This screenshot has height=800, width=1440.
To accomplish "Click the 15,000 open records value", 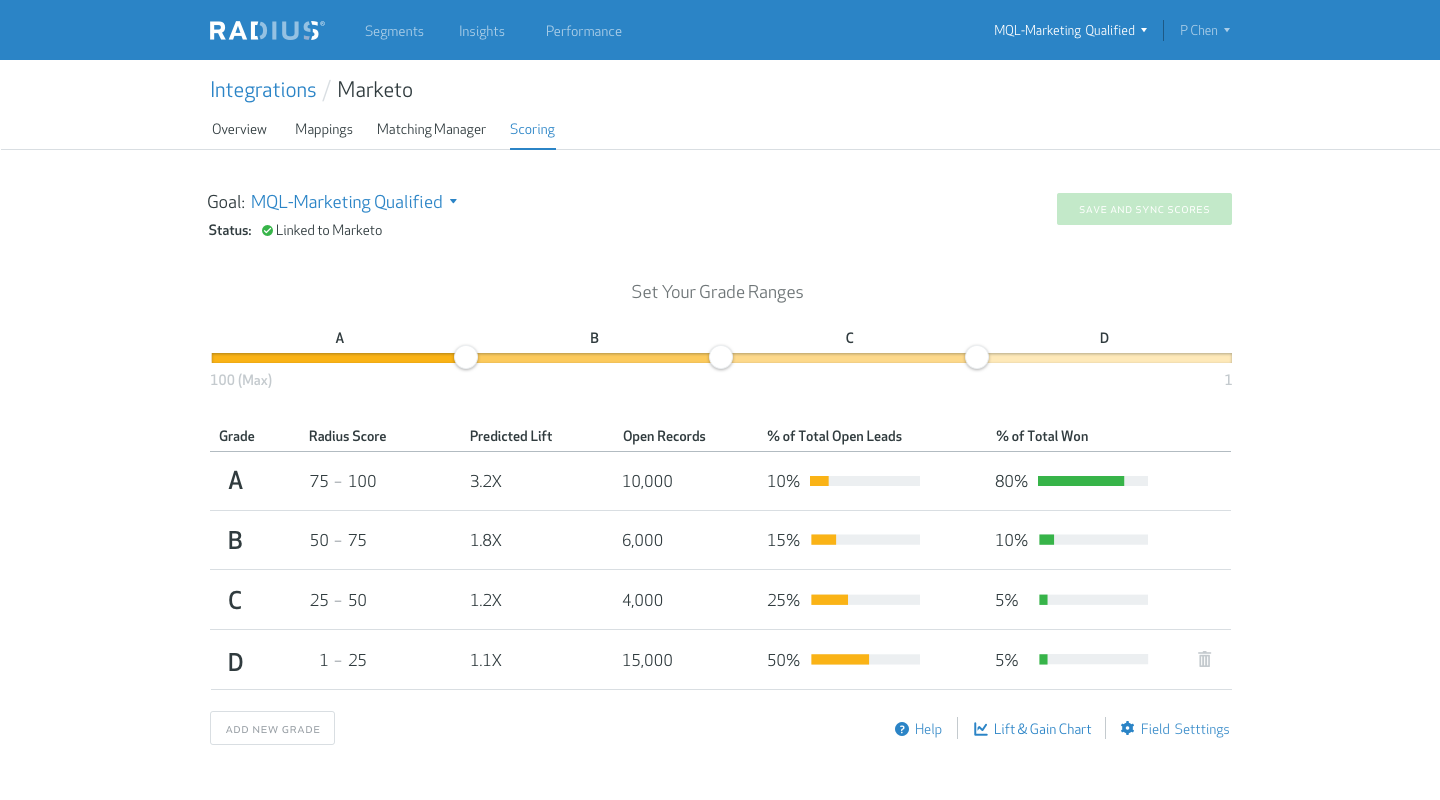I will [647, 660].
